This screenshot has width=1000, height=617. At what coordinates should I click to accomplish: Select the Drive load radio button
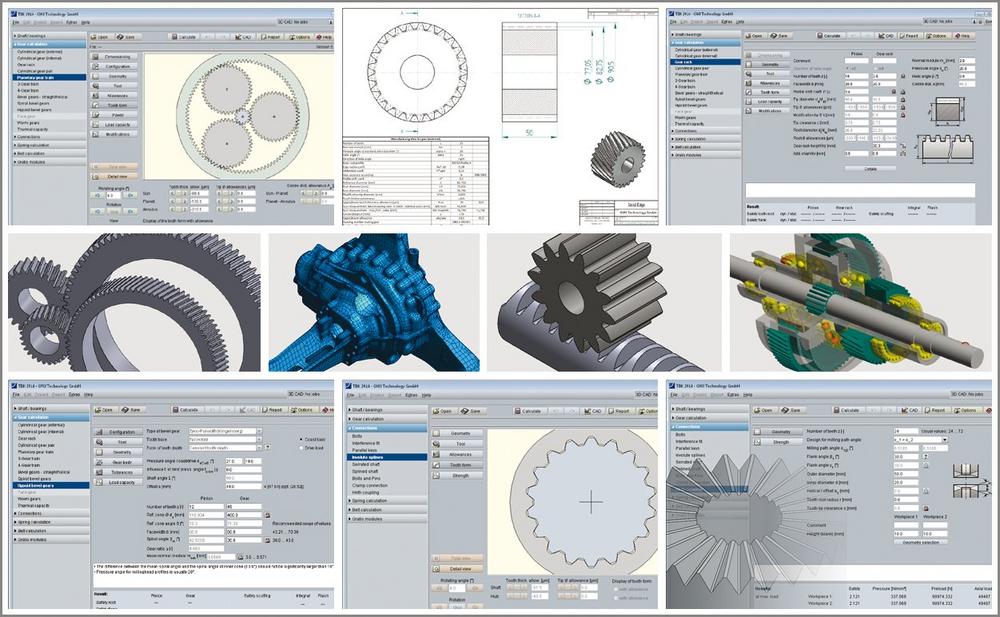(x=301, y=448)
